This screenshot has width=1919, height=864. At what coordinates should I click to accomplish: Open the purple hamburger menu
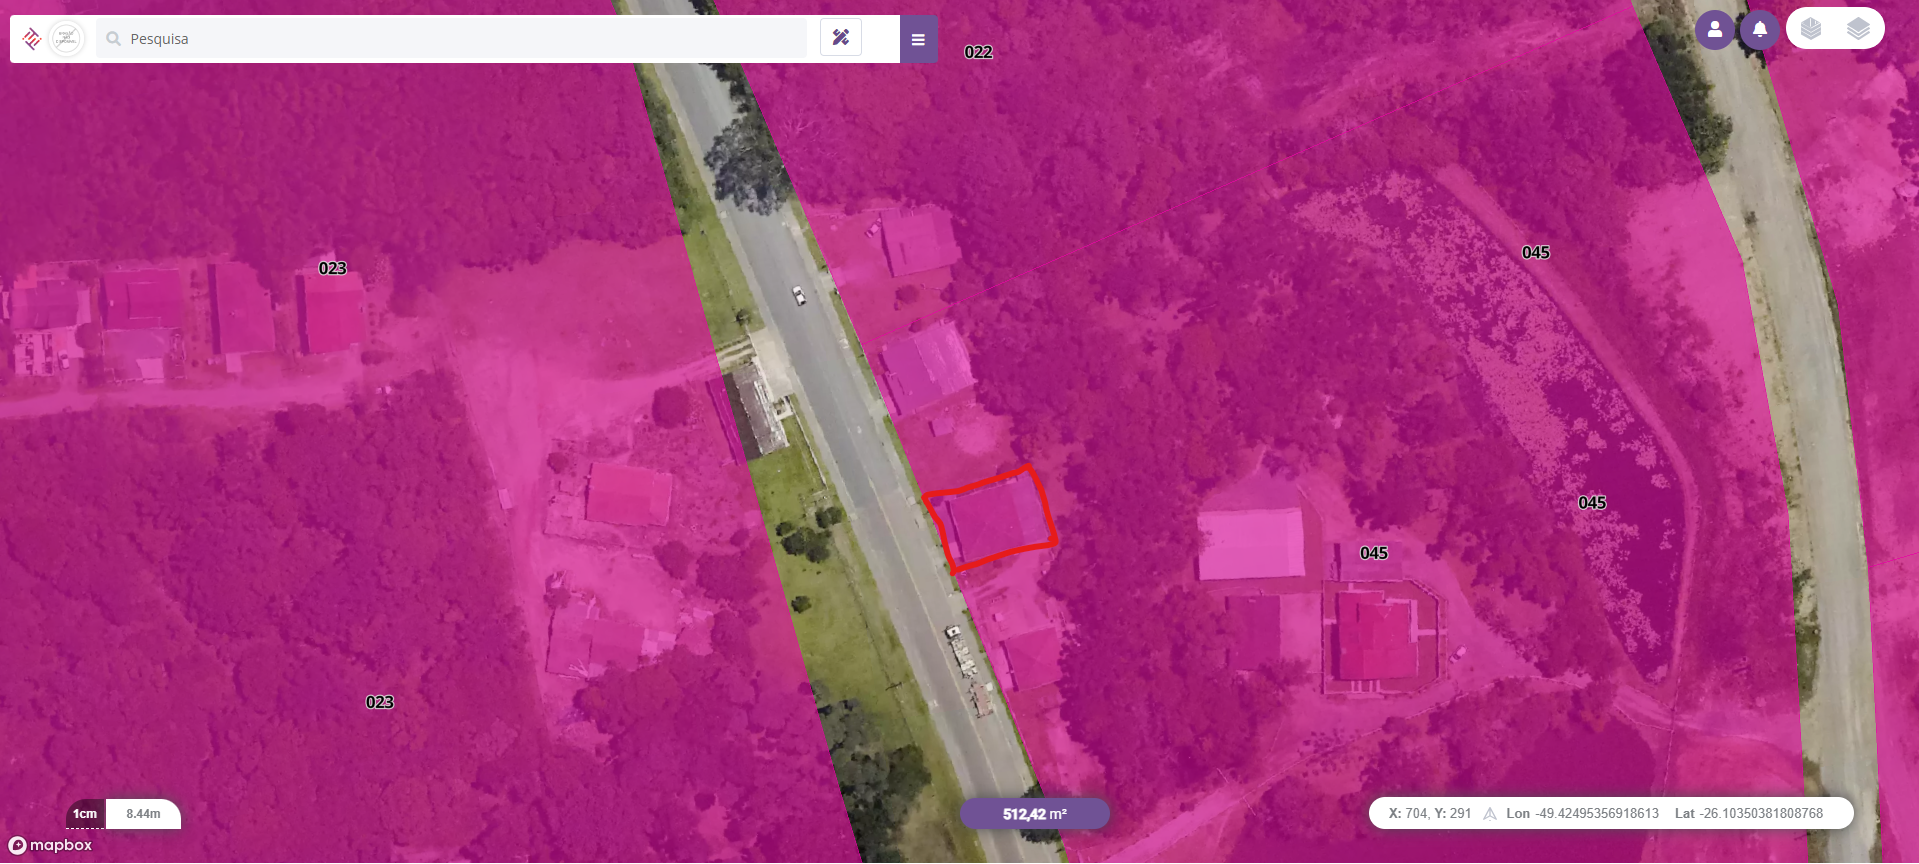click(x=918, y=40)
